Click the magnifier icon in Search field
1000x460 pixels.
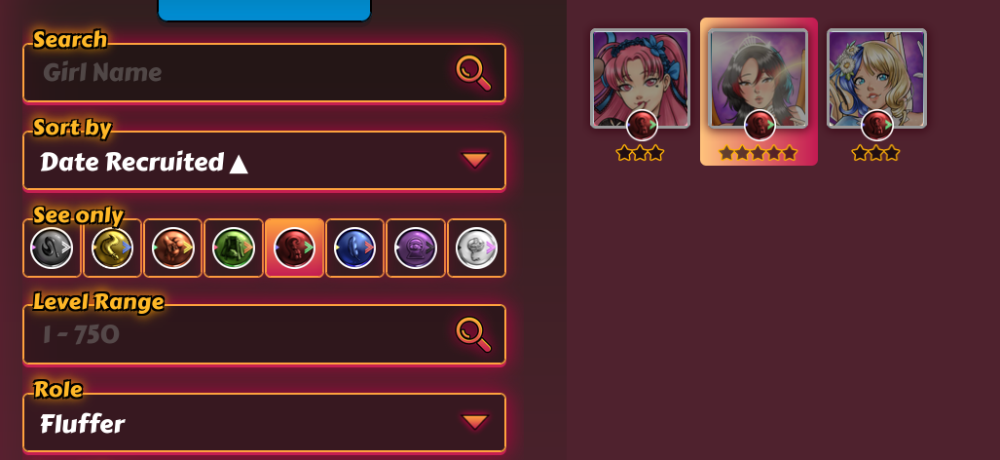click(474, 73)
